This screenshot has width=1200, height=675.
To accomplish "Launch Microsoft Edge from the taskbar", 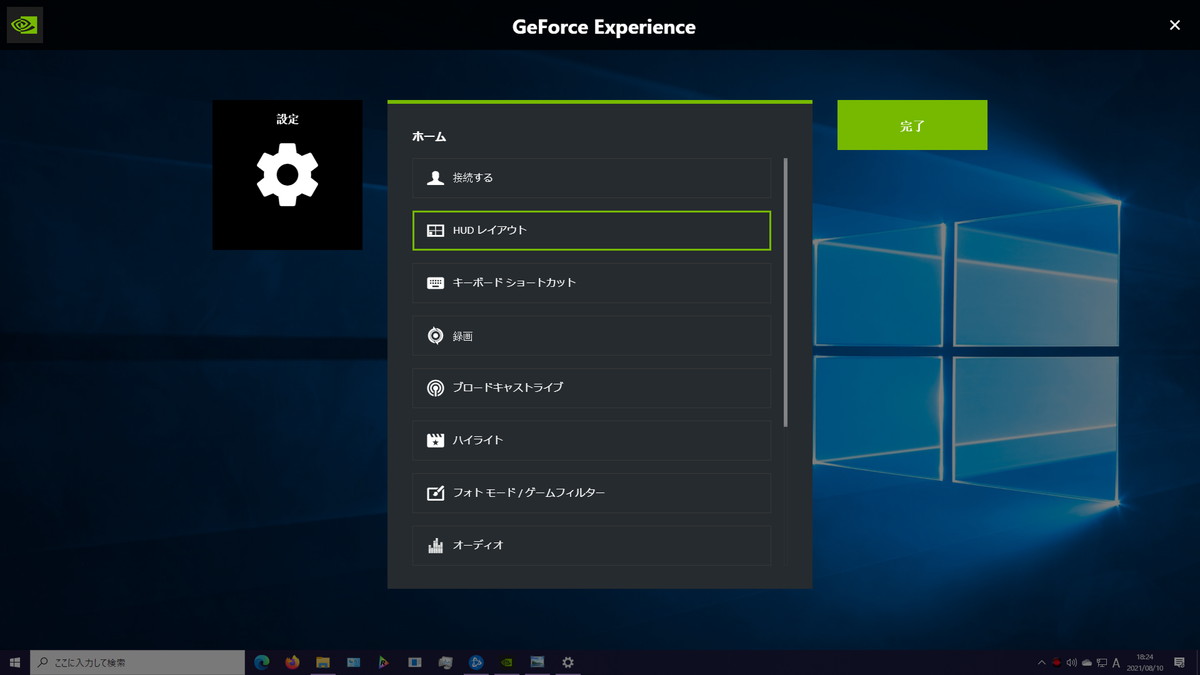I will [262, 662].
